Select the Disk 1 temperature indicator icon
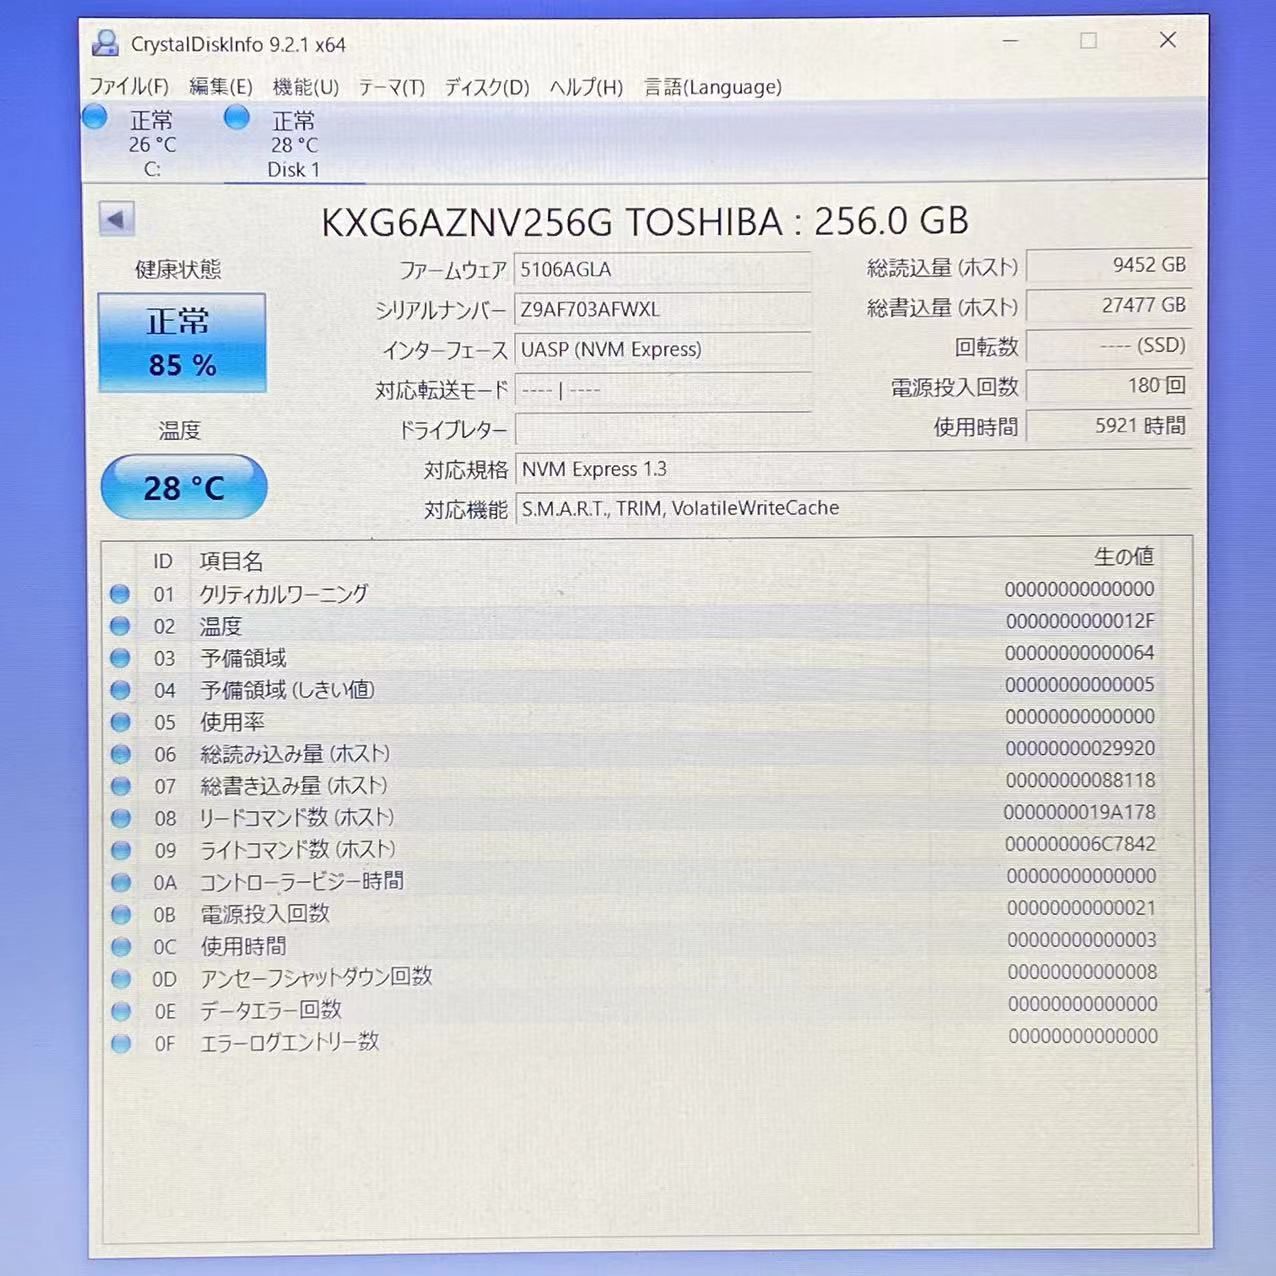Image resolution: width=1276 pixels, height=1276 pixels. click(237, 118)
